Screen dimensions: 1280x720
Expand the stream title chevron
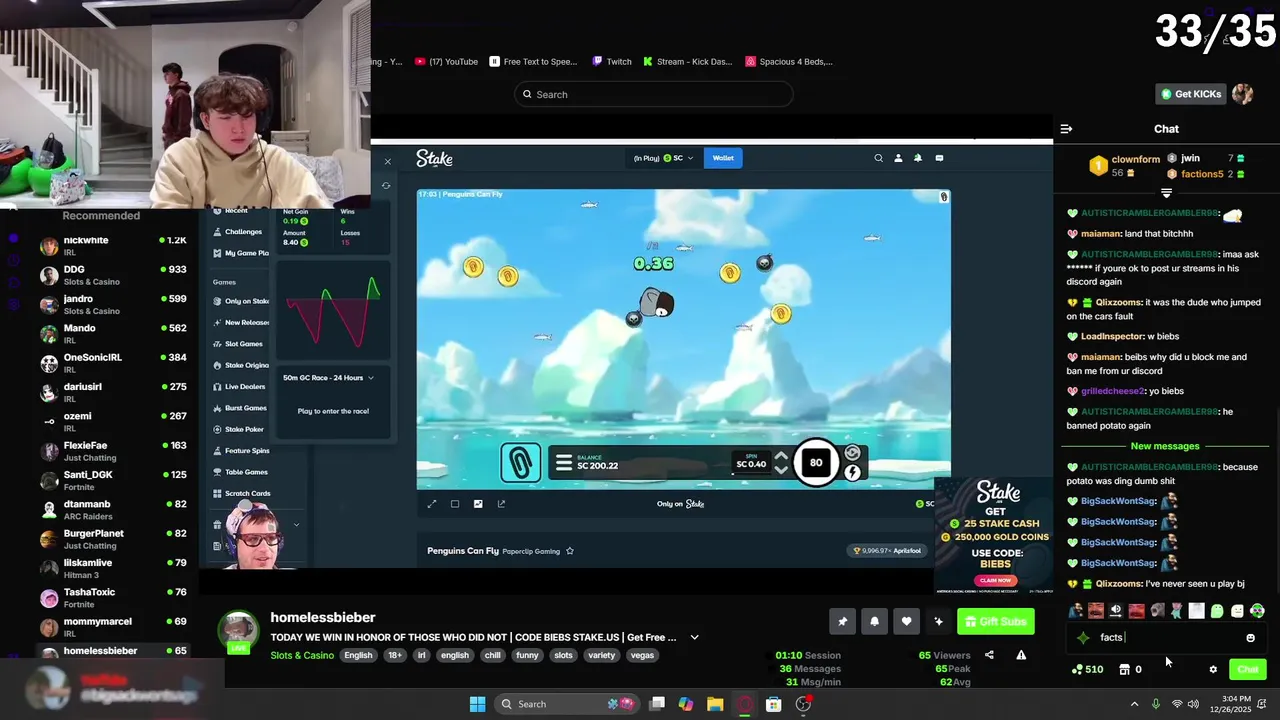pos(694,637)
